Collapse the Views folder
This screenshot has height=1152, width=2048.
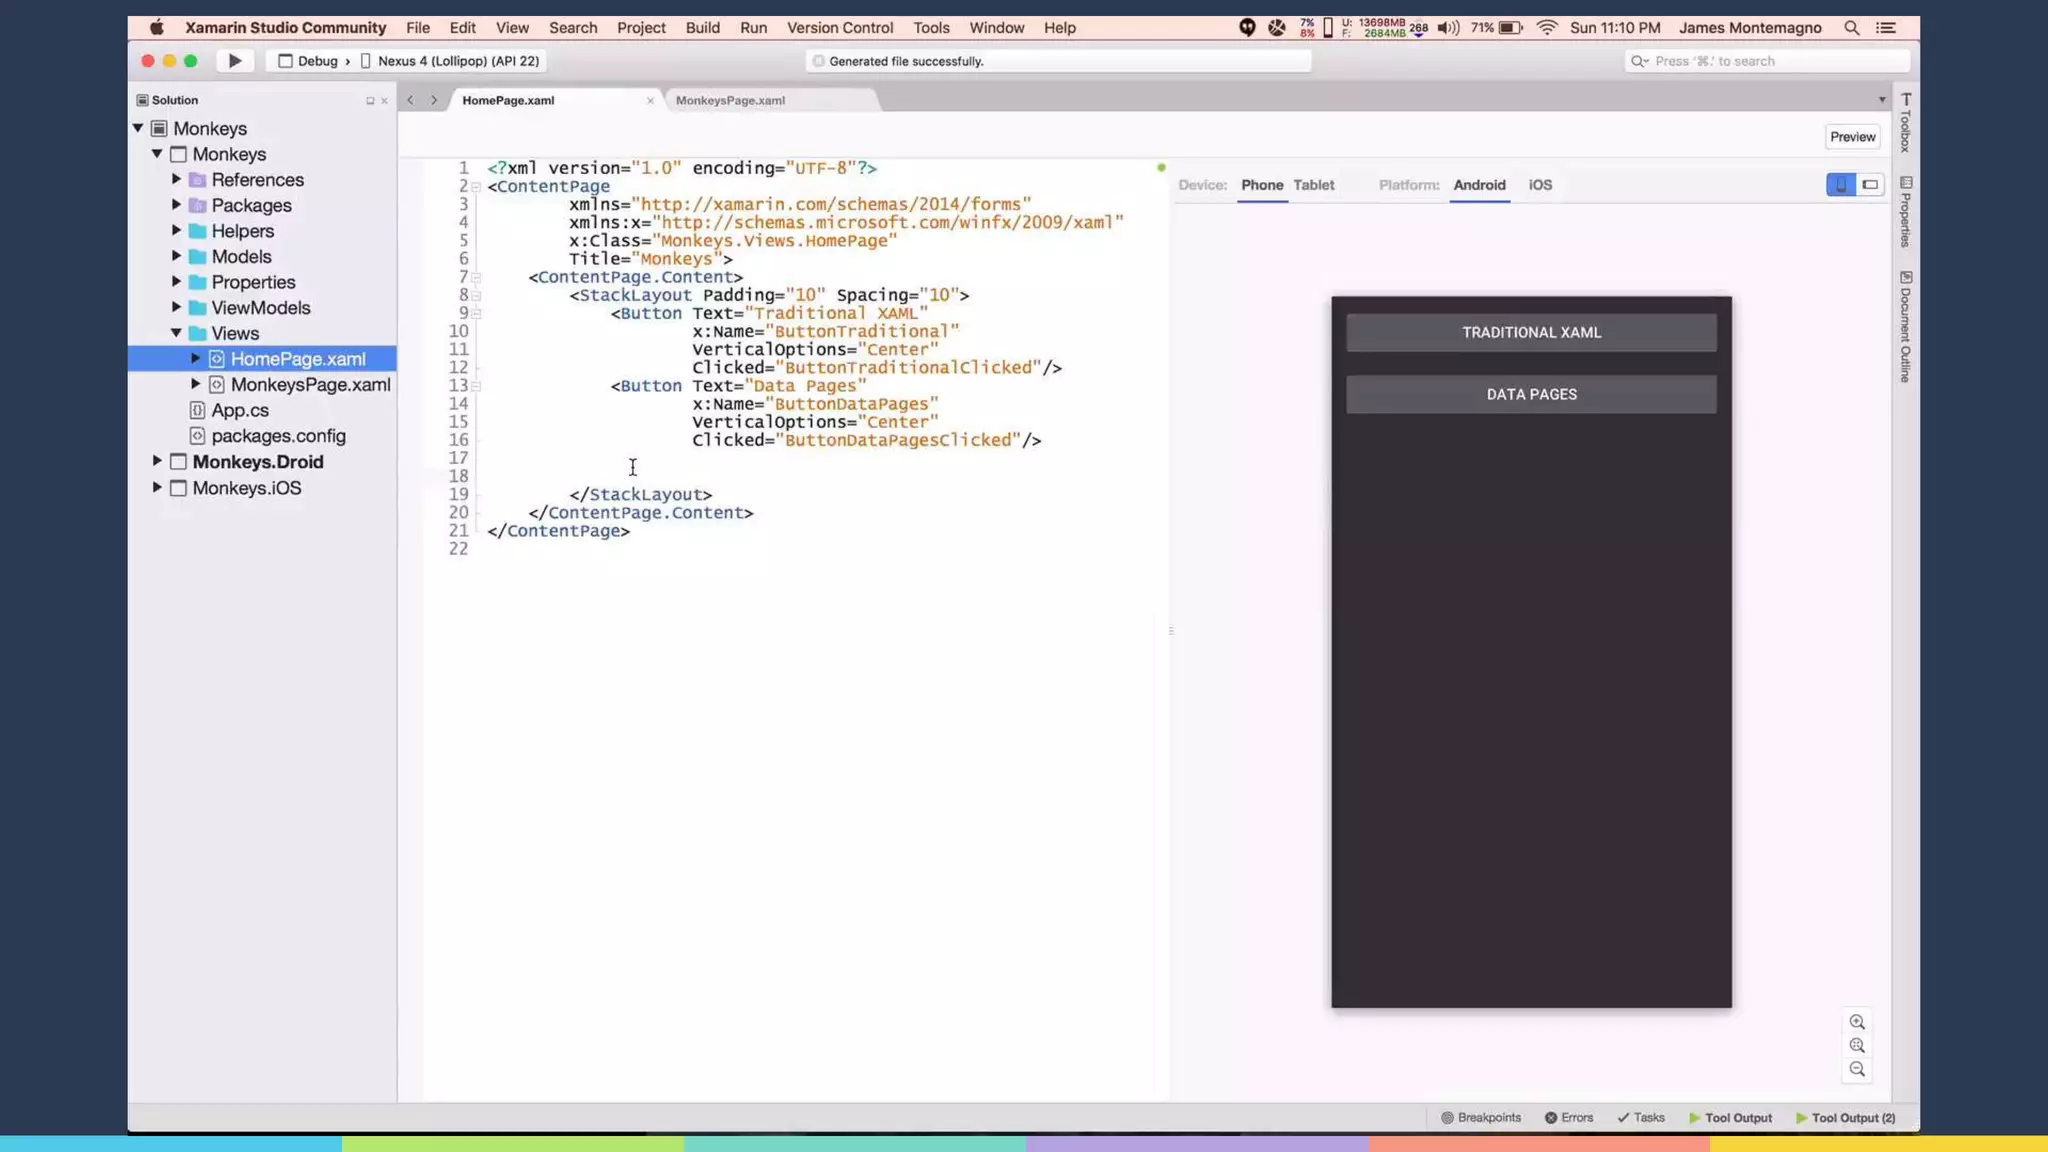pos(176,333)
